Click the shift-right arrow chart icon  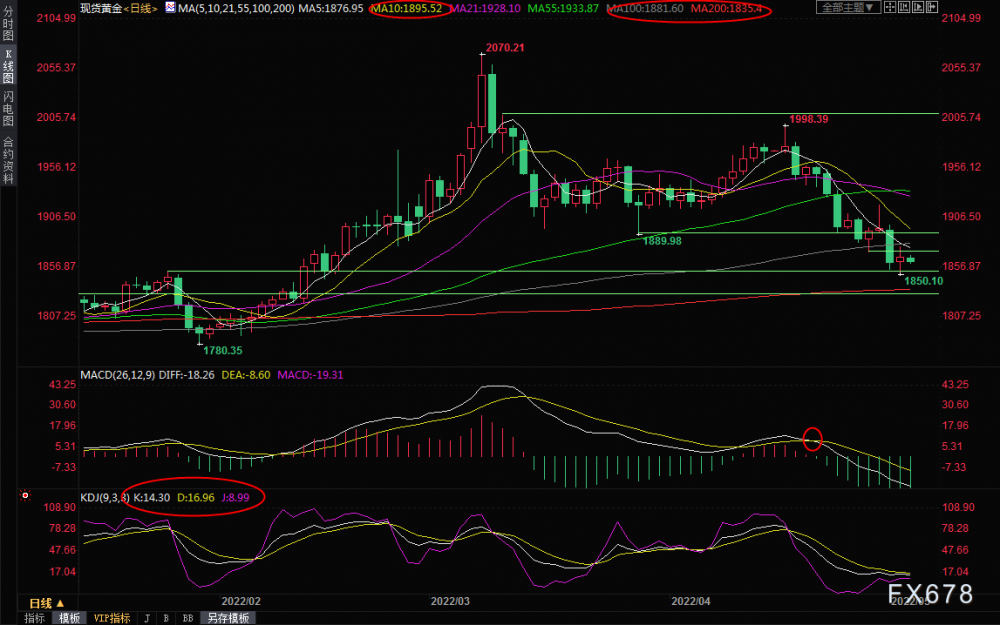(932, 7)
